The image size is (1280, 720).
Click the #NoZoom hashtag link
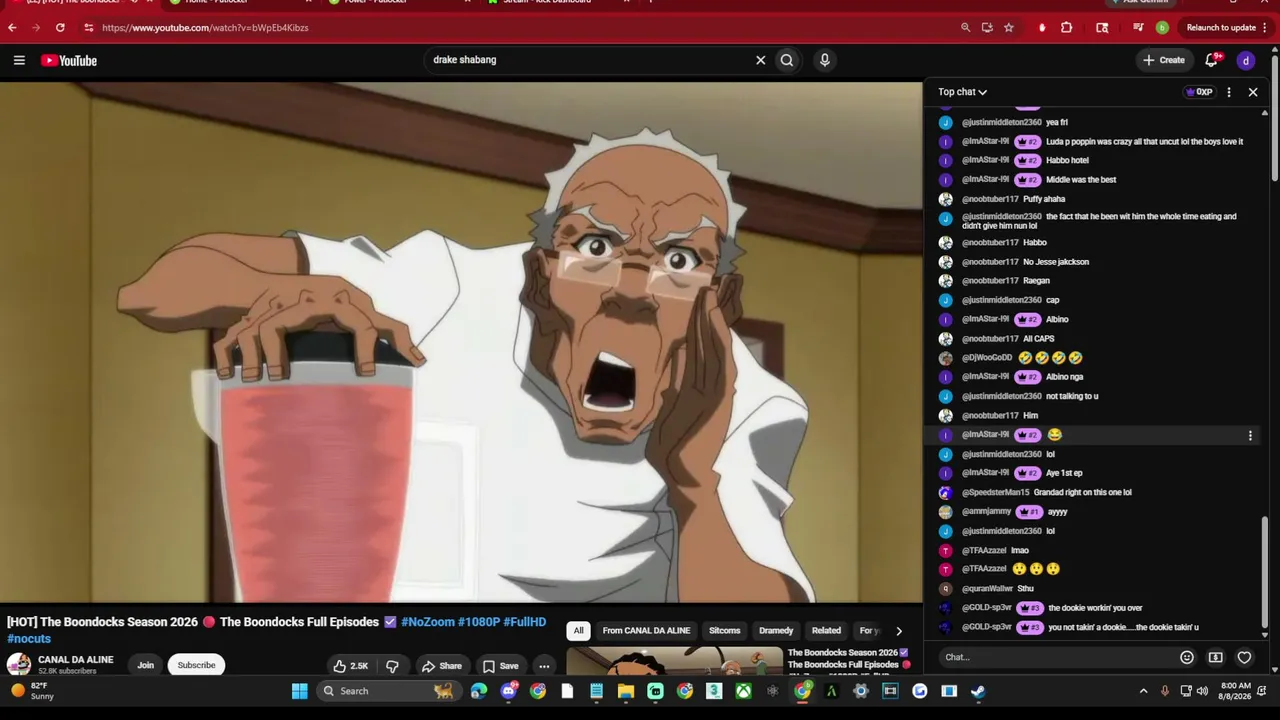pos(427,622)
